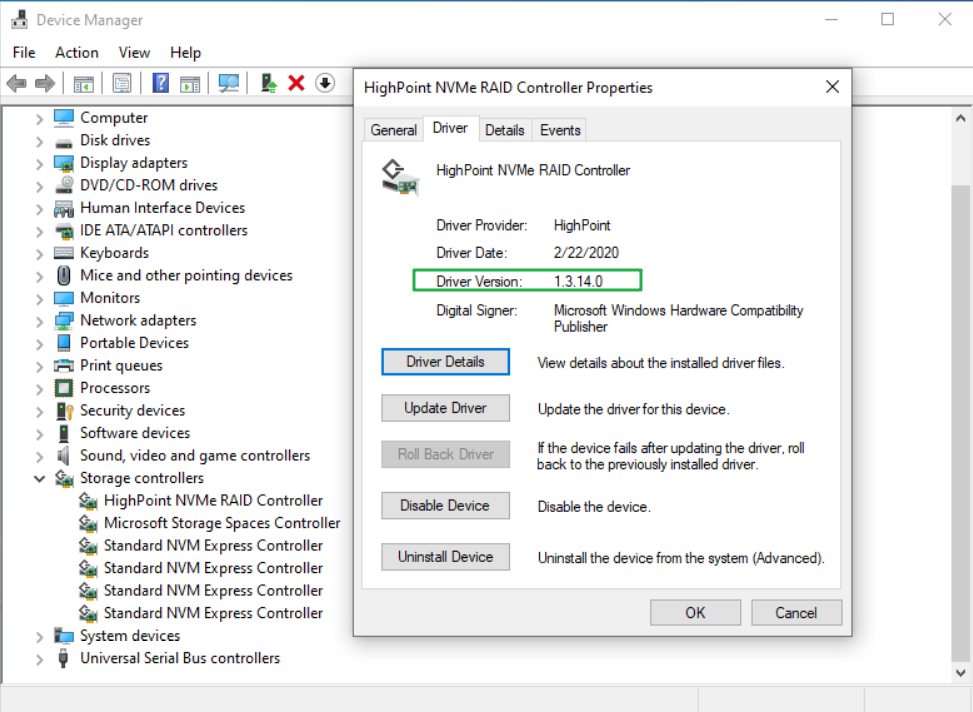Click the Disable device arrow icon

pos(325,83)
